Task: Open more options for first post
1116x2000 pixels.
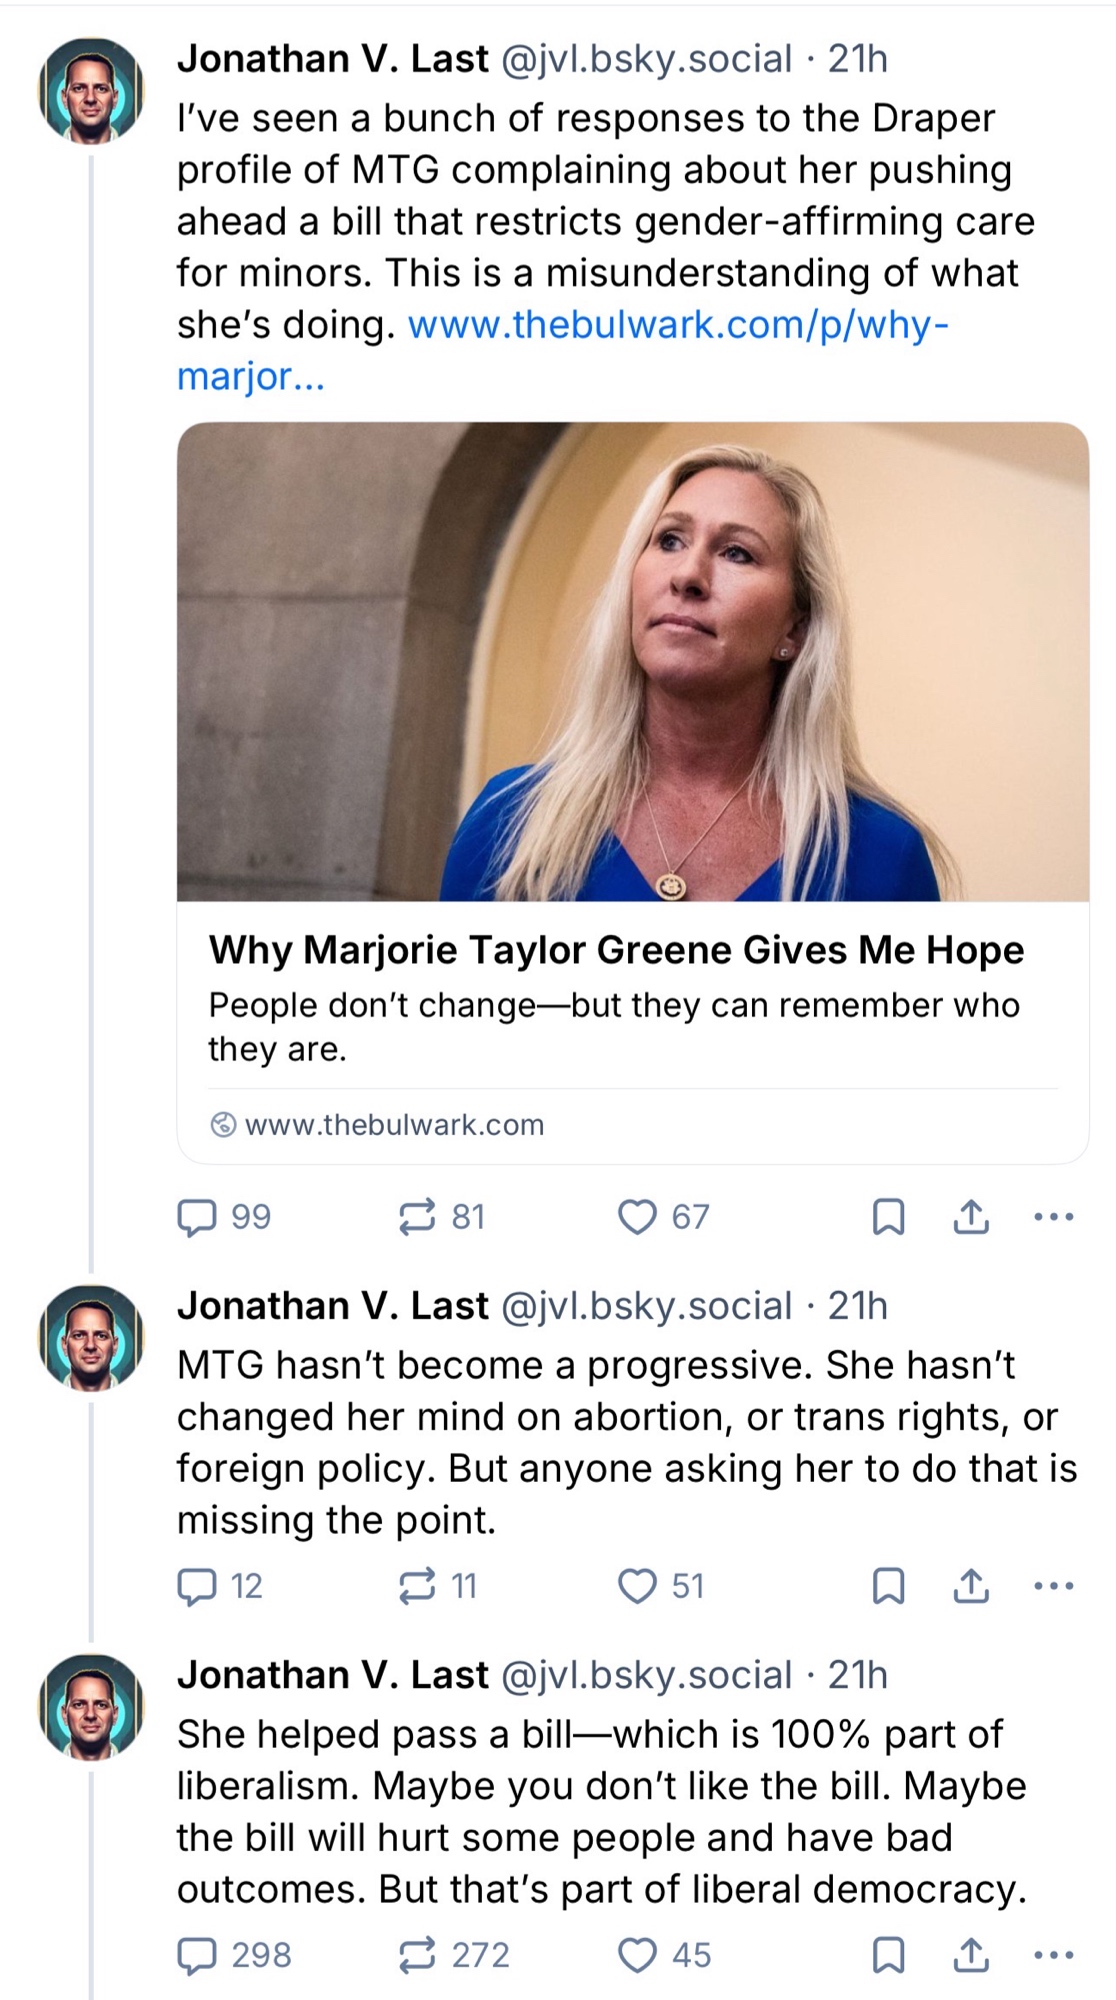Action: [1053, 1217]
